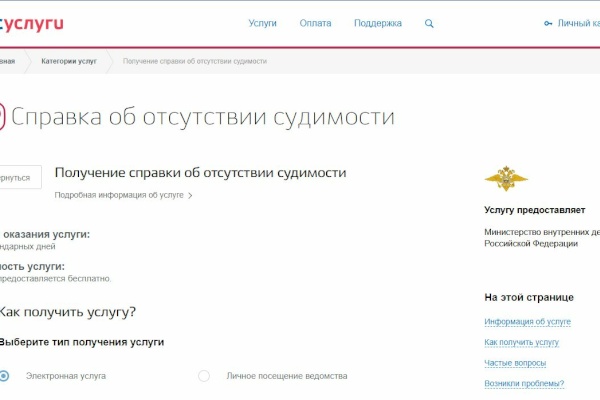This screenshot has height=400, width=600.
Task: Click the Как получить услугу? heading
Action: point(67,312)
